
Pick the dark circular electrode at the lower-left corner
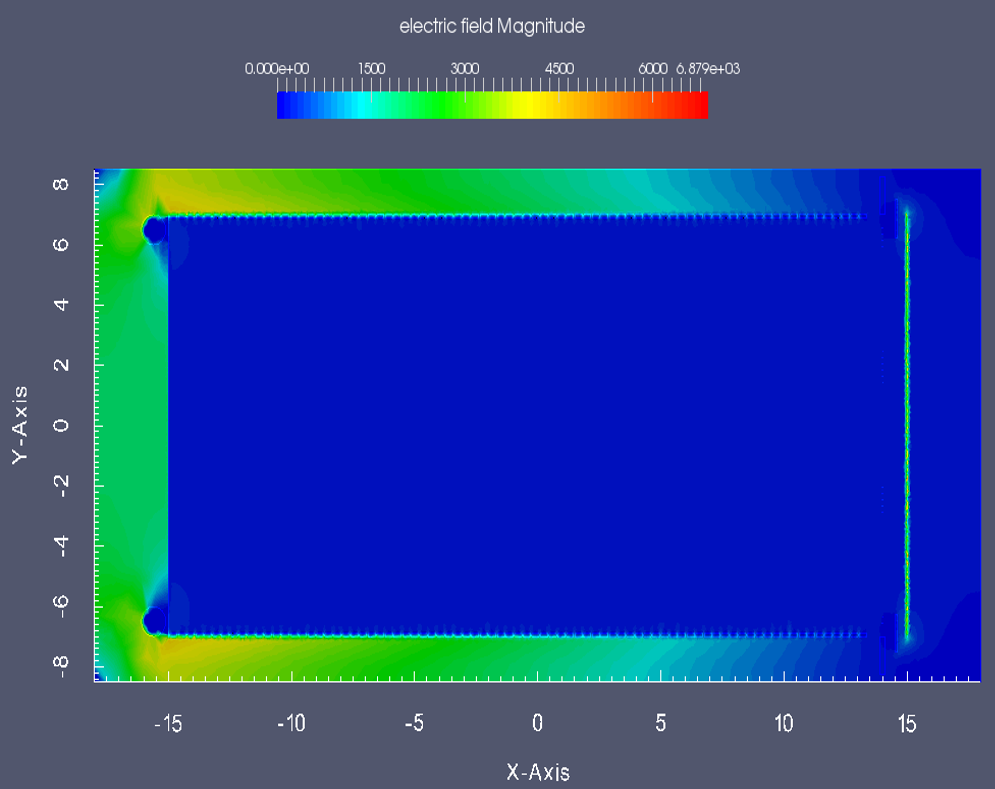point(153,621)
